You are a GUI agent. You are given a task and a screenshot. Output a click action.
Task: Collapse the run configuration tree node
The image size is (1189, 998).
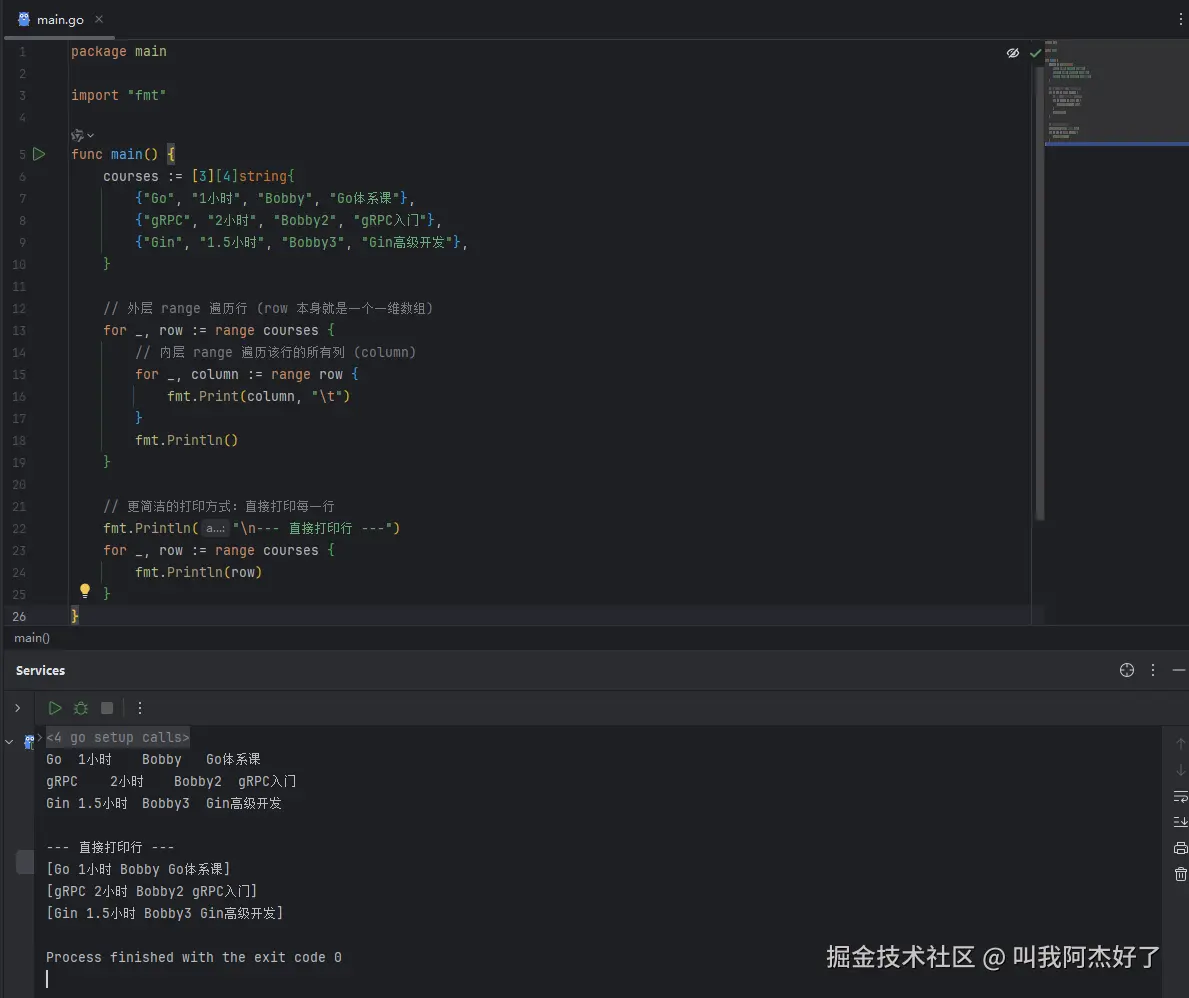pyautogui.click(x=9, y=742)
